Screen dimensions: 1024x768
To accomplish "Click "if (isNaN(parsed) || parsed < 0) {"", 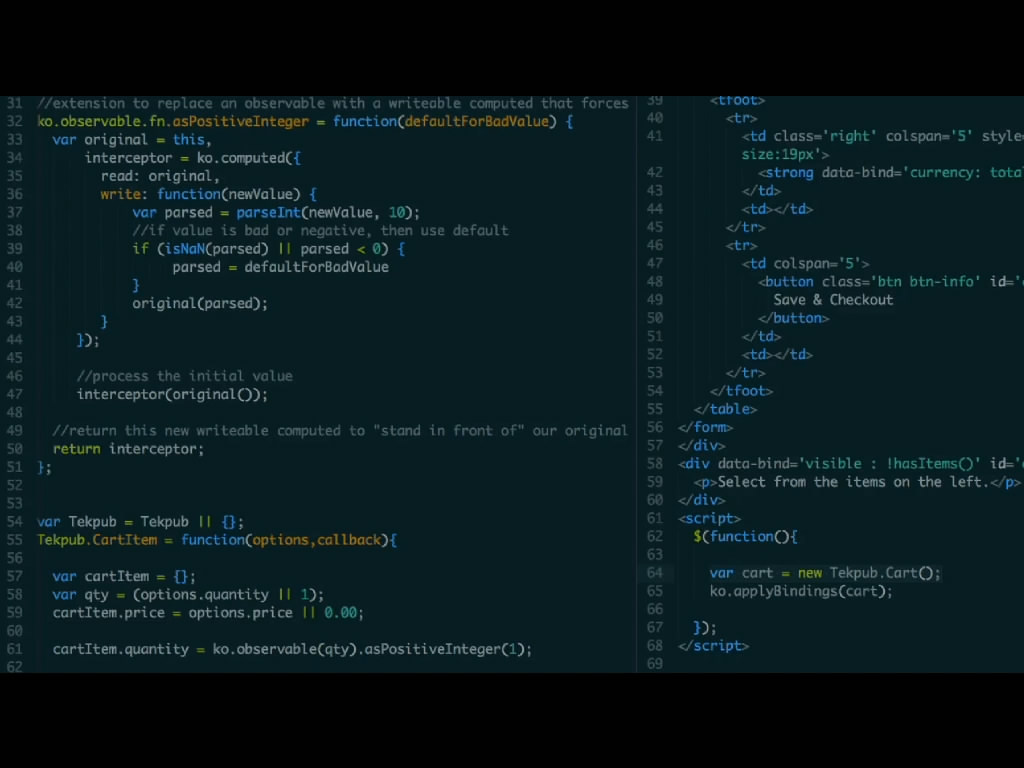I will [268, 249].
